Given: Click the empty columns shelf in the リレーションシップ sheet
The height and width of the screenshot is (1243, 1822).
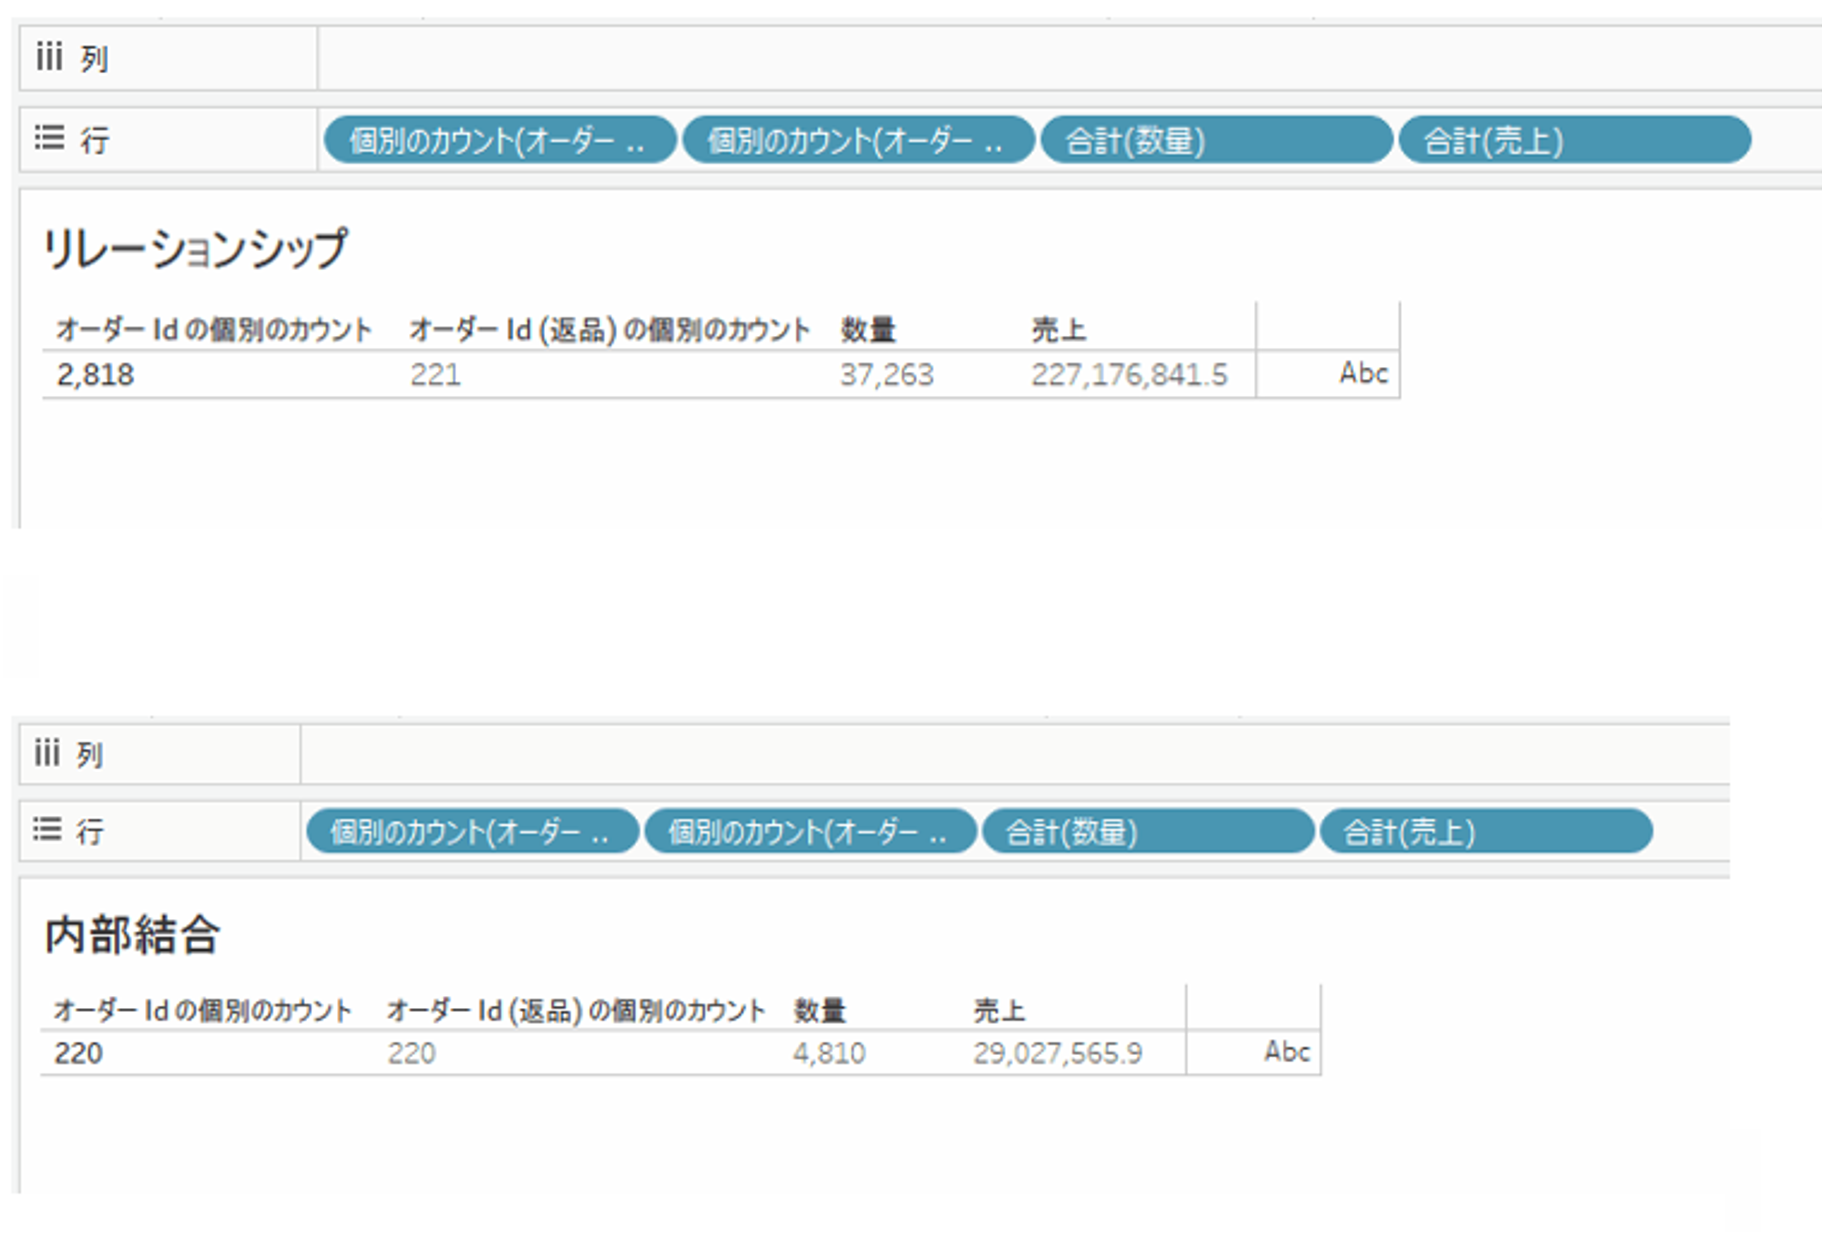Looking at the screenshot, I should click(1069, 58).
